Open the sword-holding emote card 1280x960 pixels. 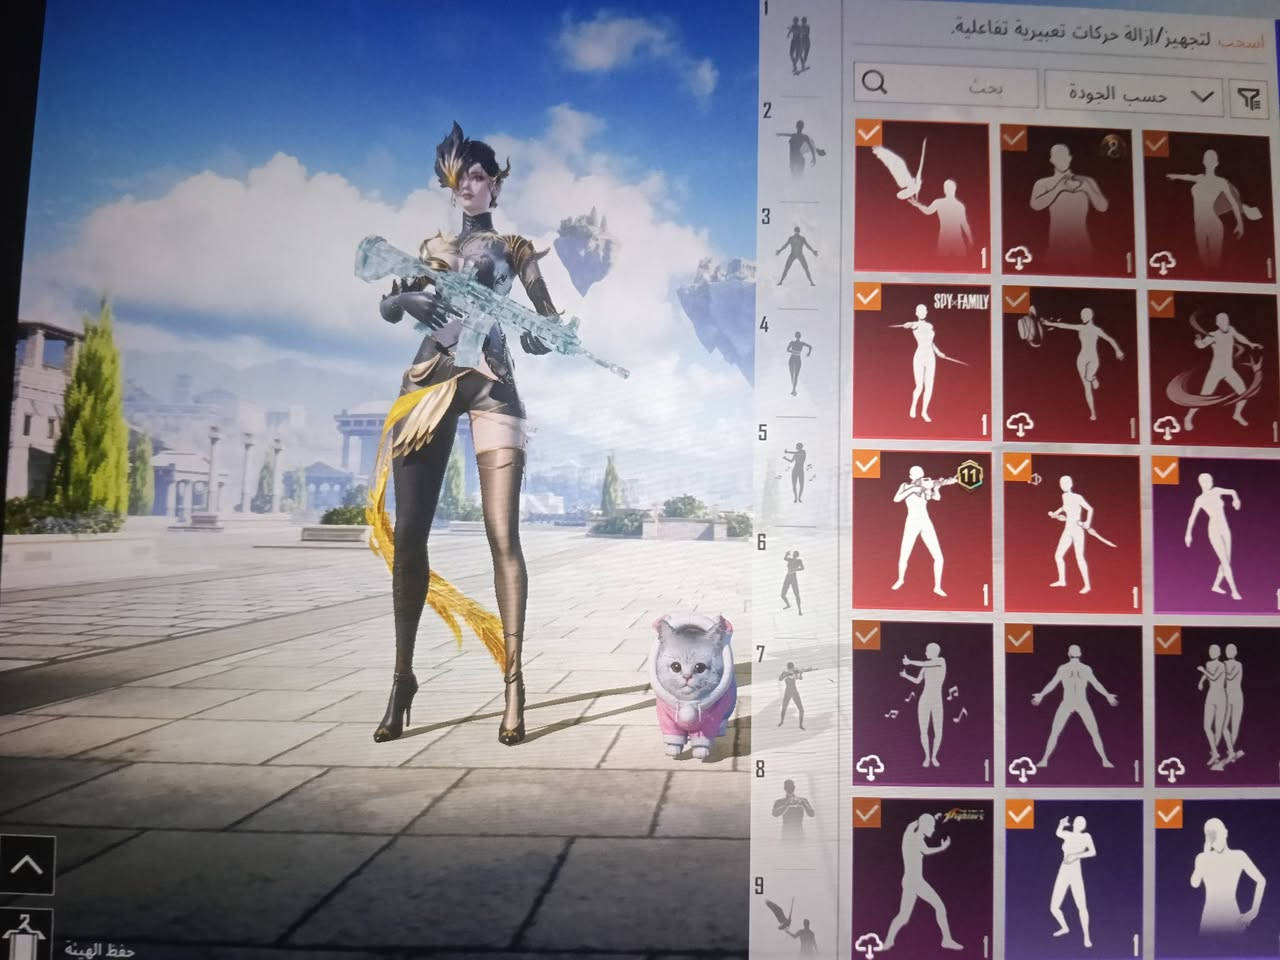coord(1073,532)
